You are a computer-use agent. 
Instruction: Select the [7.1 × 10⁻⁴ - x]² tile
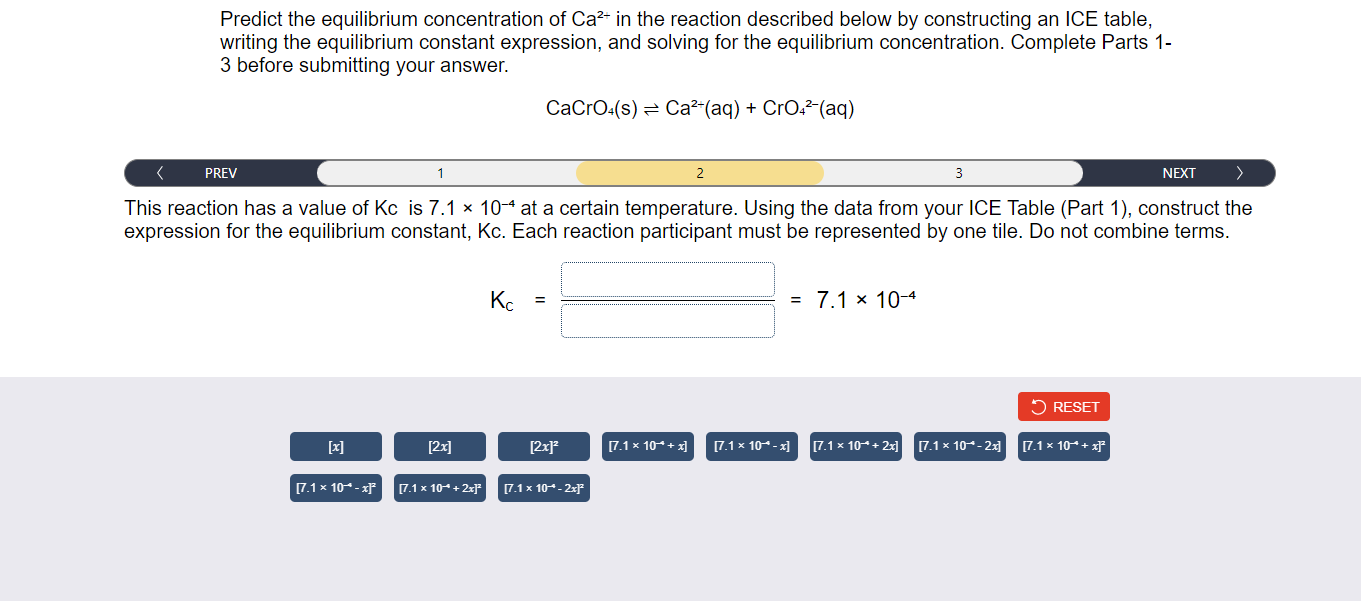336,488
